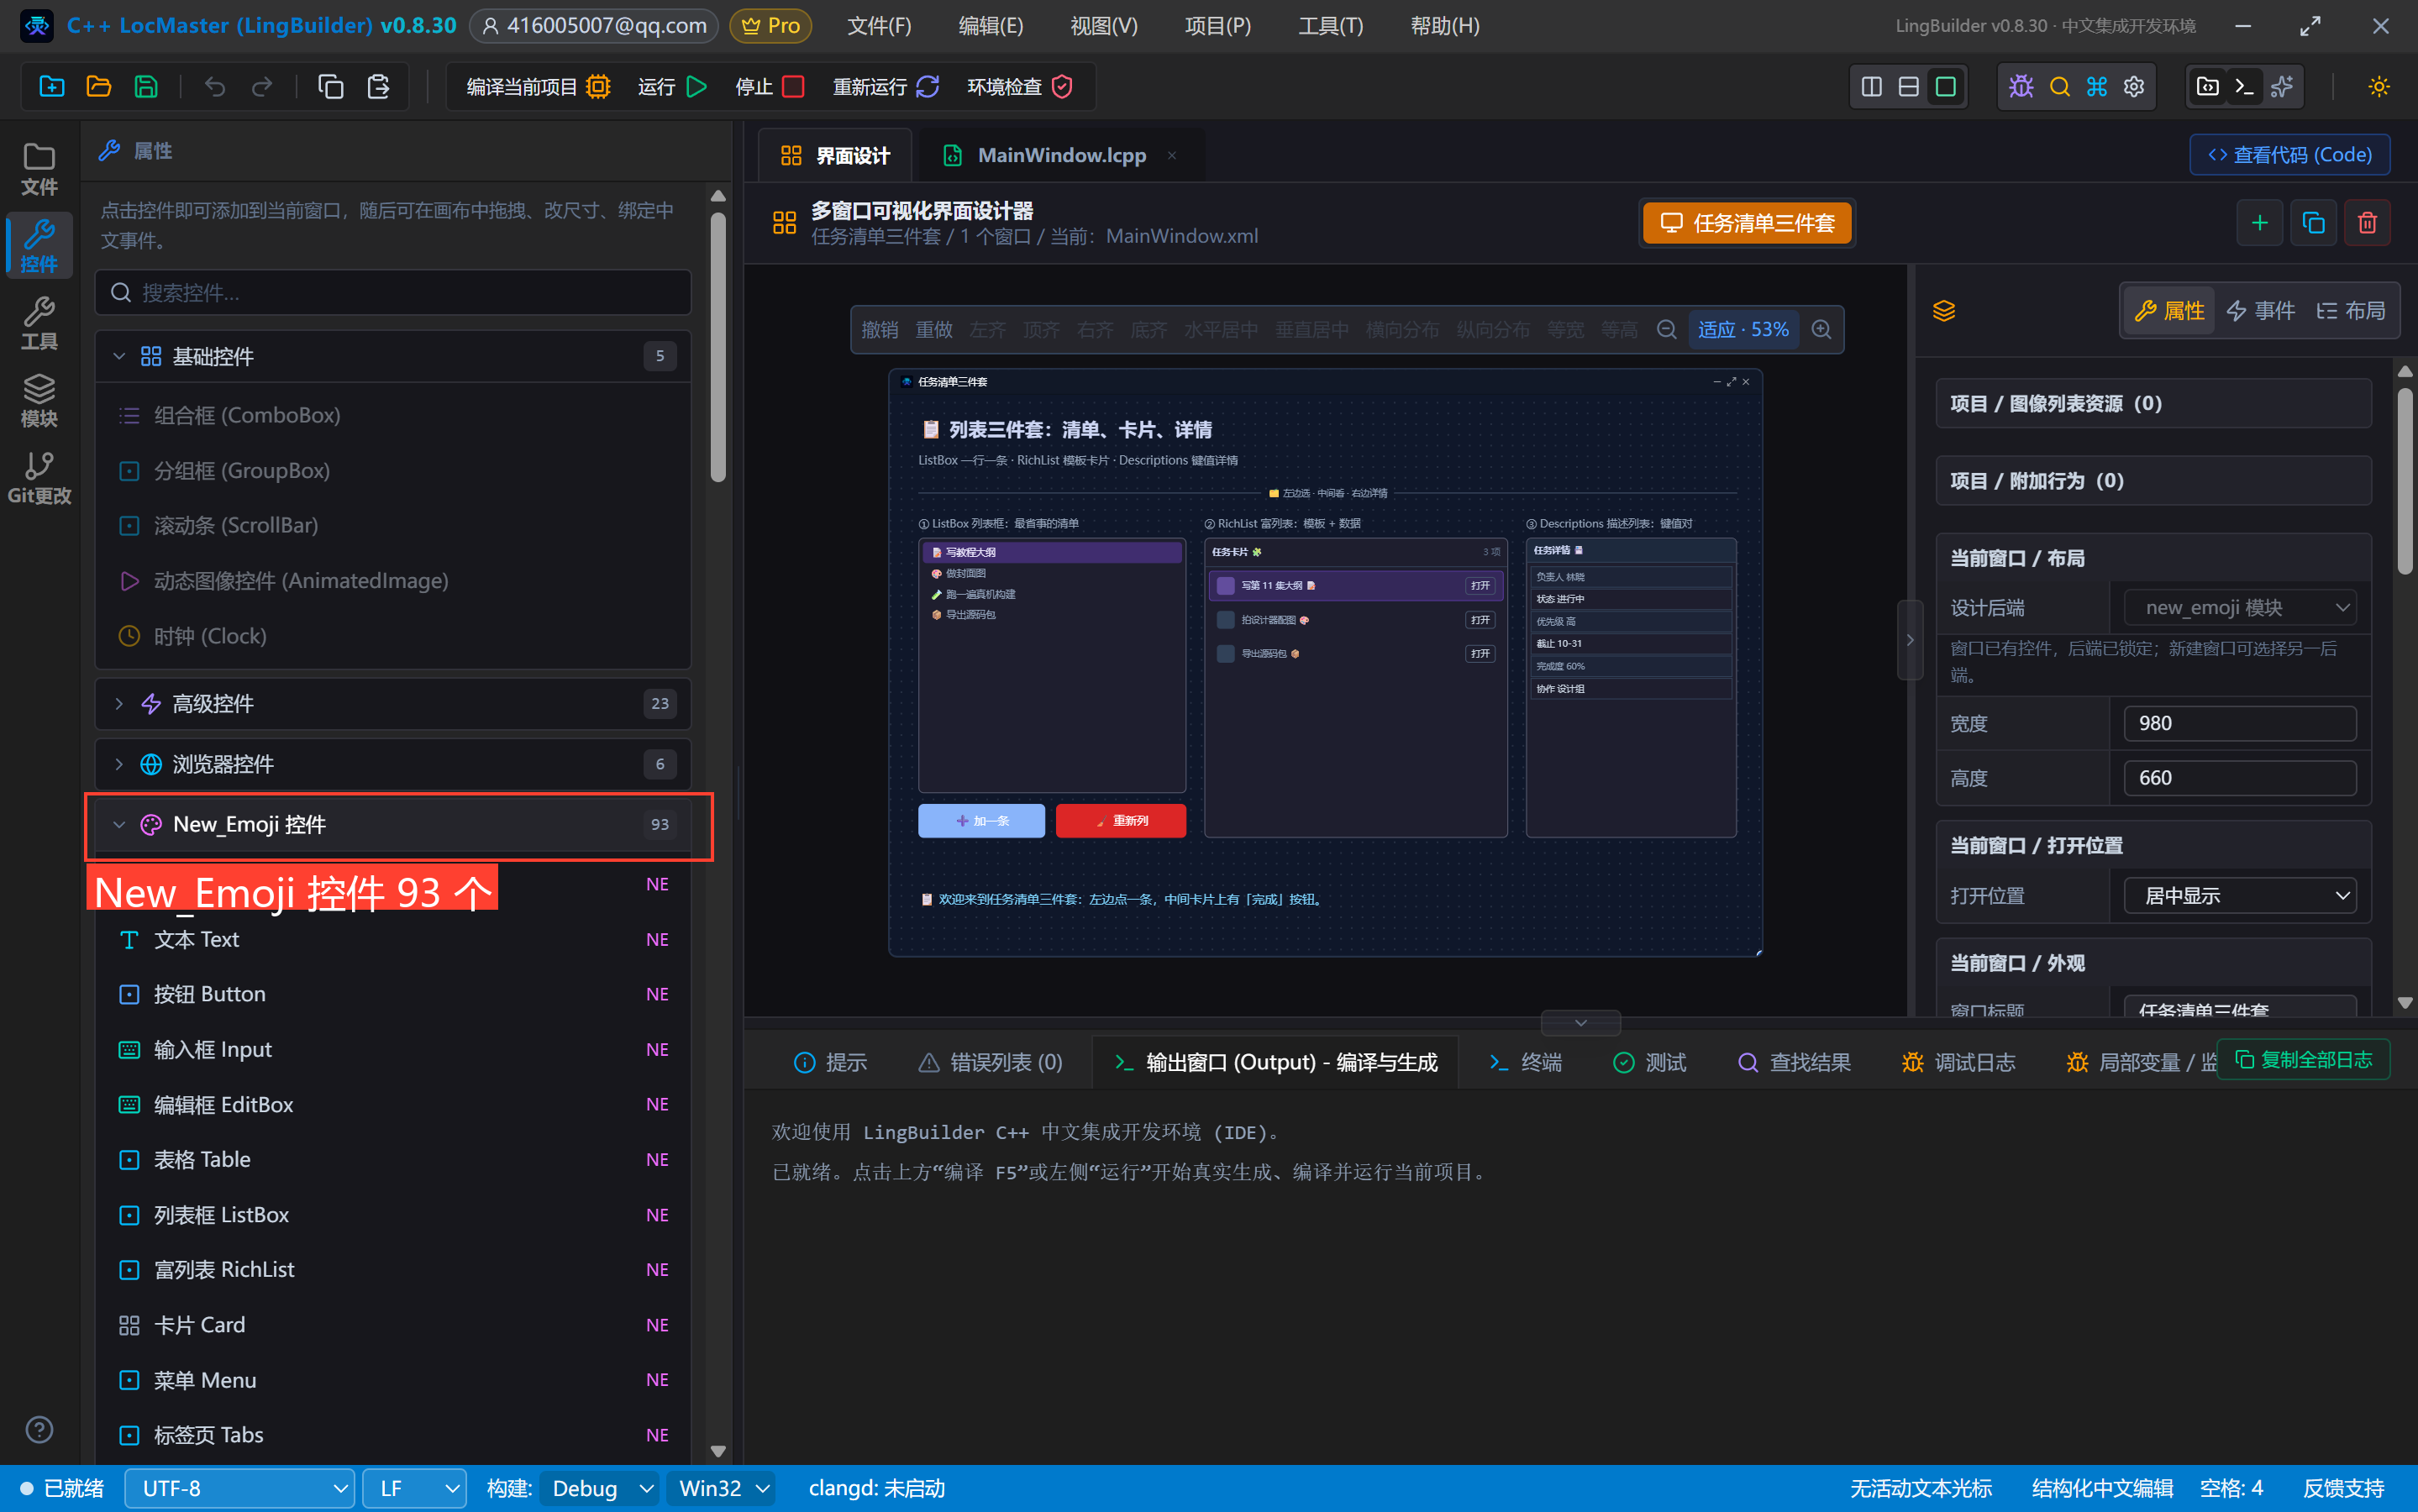
Task: Click the AI sparkle icon
Action: [x=2282, y=87]
